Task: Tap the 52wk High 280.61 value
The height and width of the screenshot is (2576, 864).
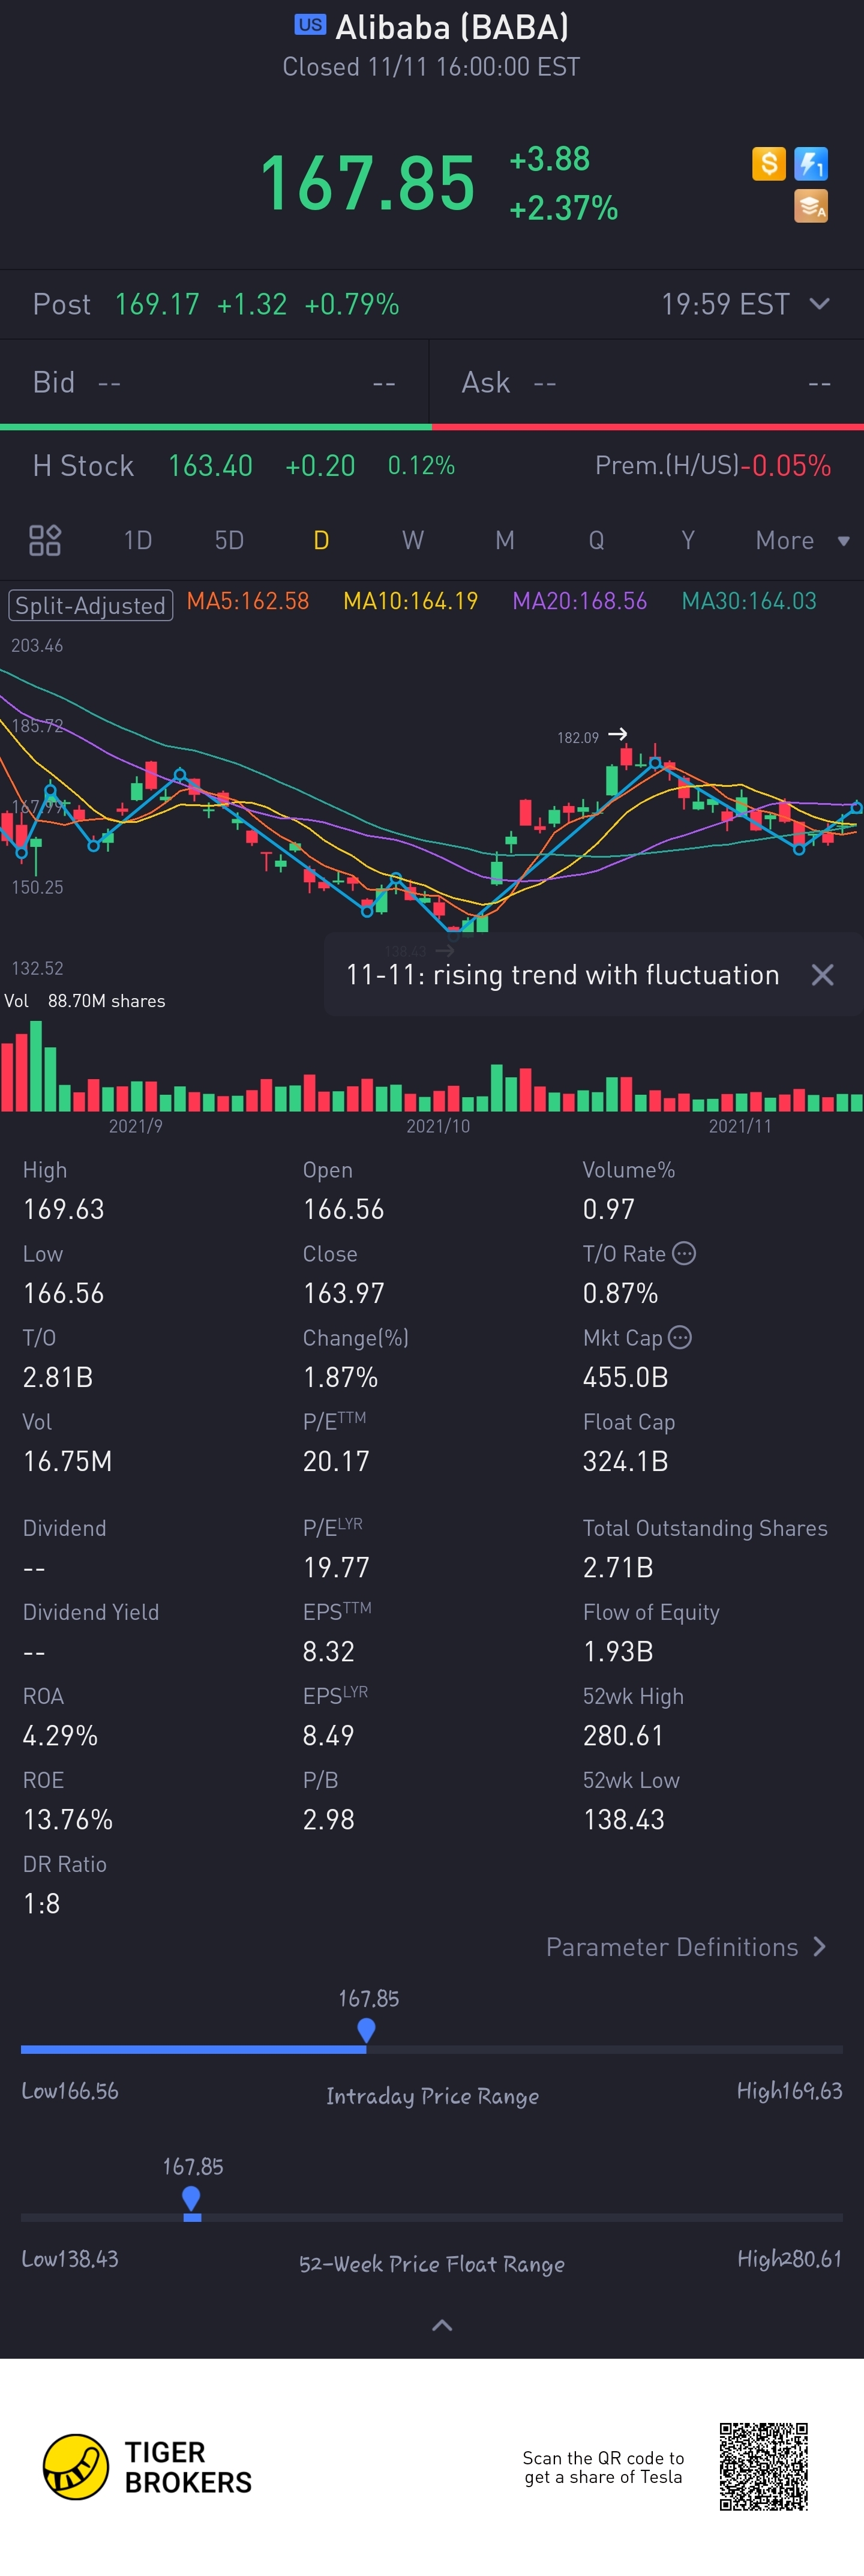Action: 623,1735
